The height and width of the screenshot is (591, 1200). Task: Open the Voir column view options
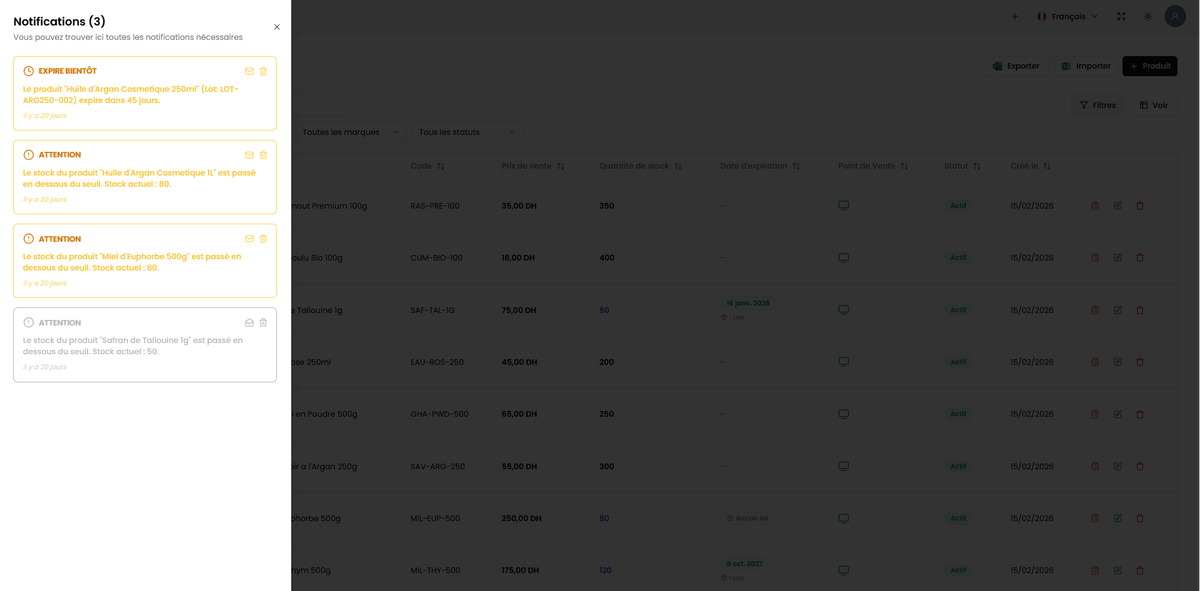click(1153, 105)
